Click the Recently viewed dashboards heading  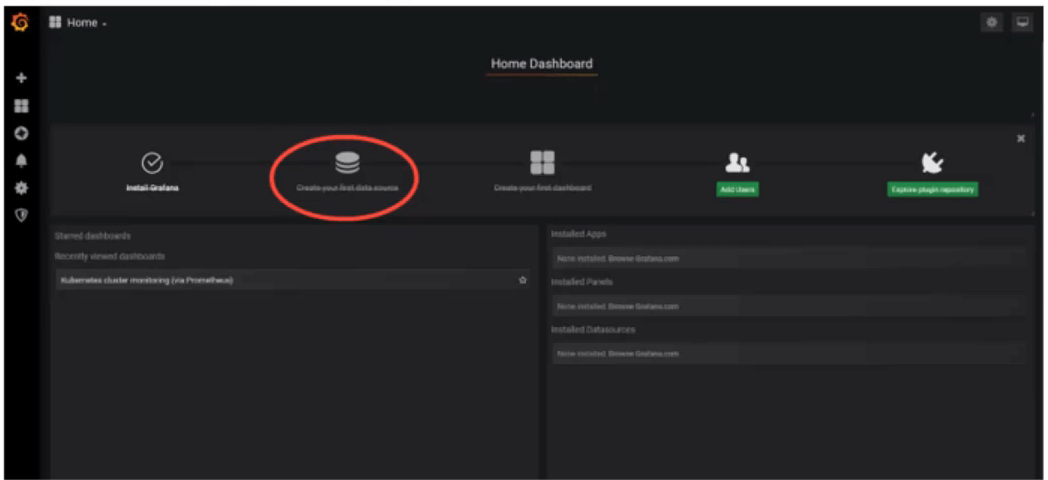tap(110, 256)
